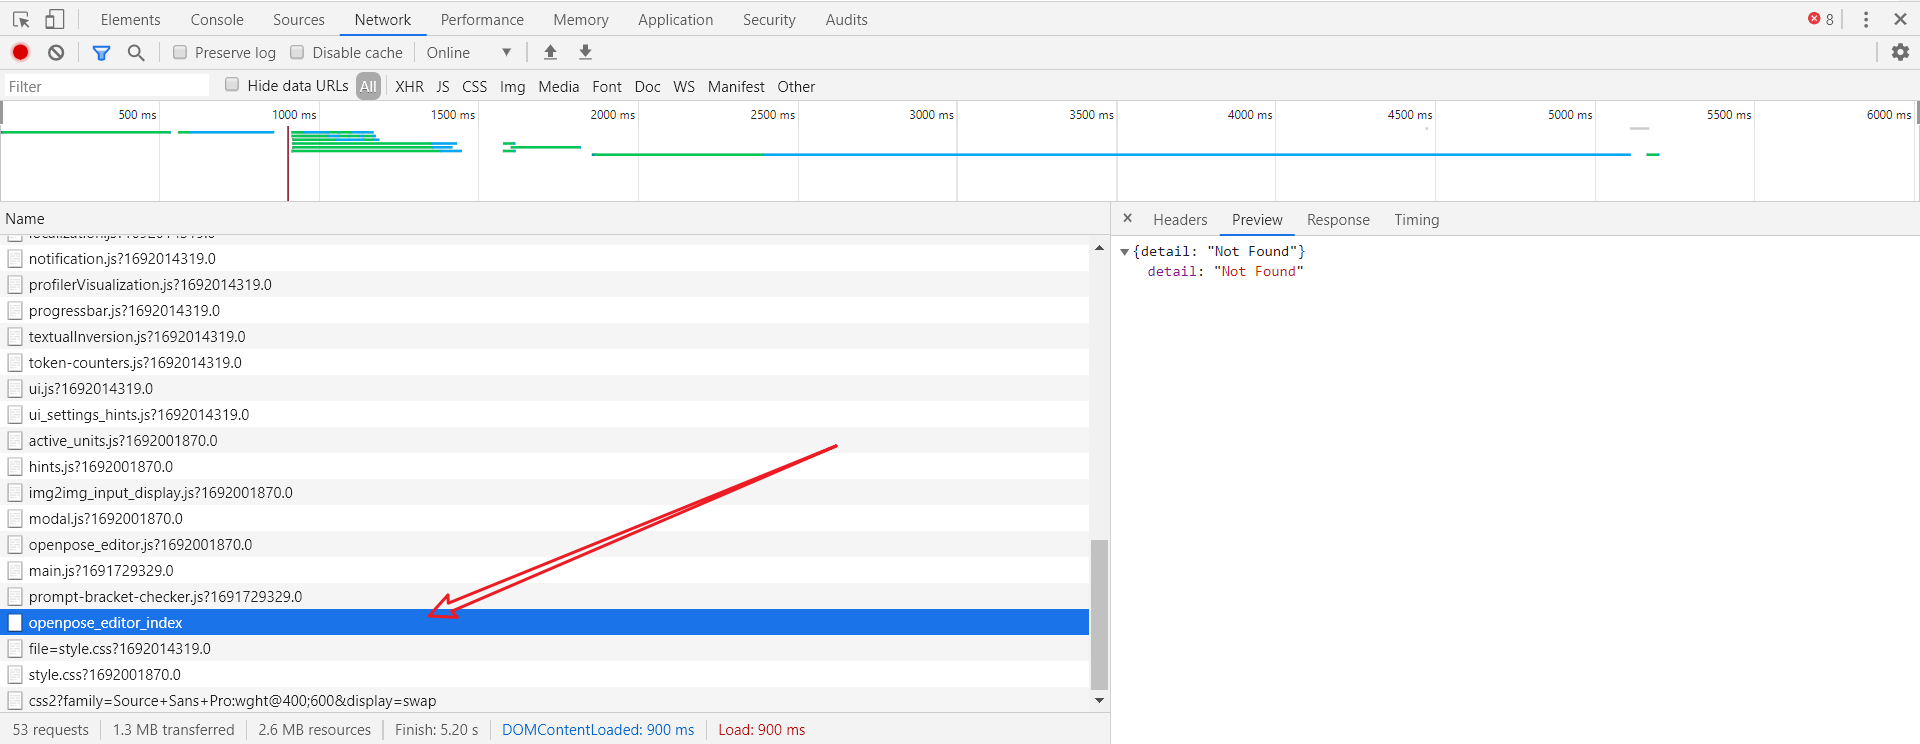Close the DevTools panel
The width and height of the screenshot is (1920, 744).
pos(1900,19)
